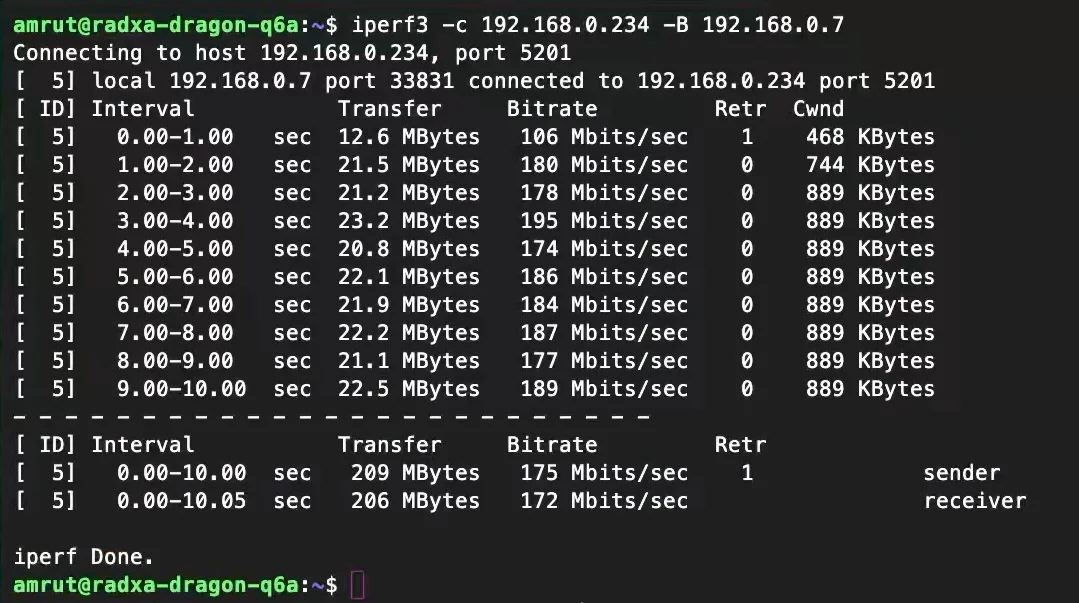Click the first "Transfer" column header
Image resolution: width=1079 pixels, height=603 pixels.
[389, 109]
